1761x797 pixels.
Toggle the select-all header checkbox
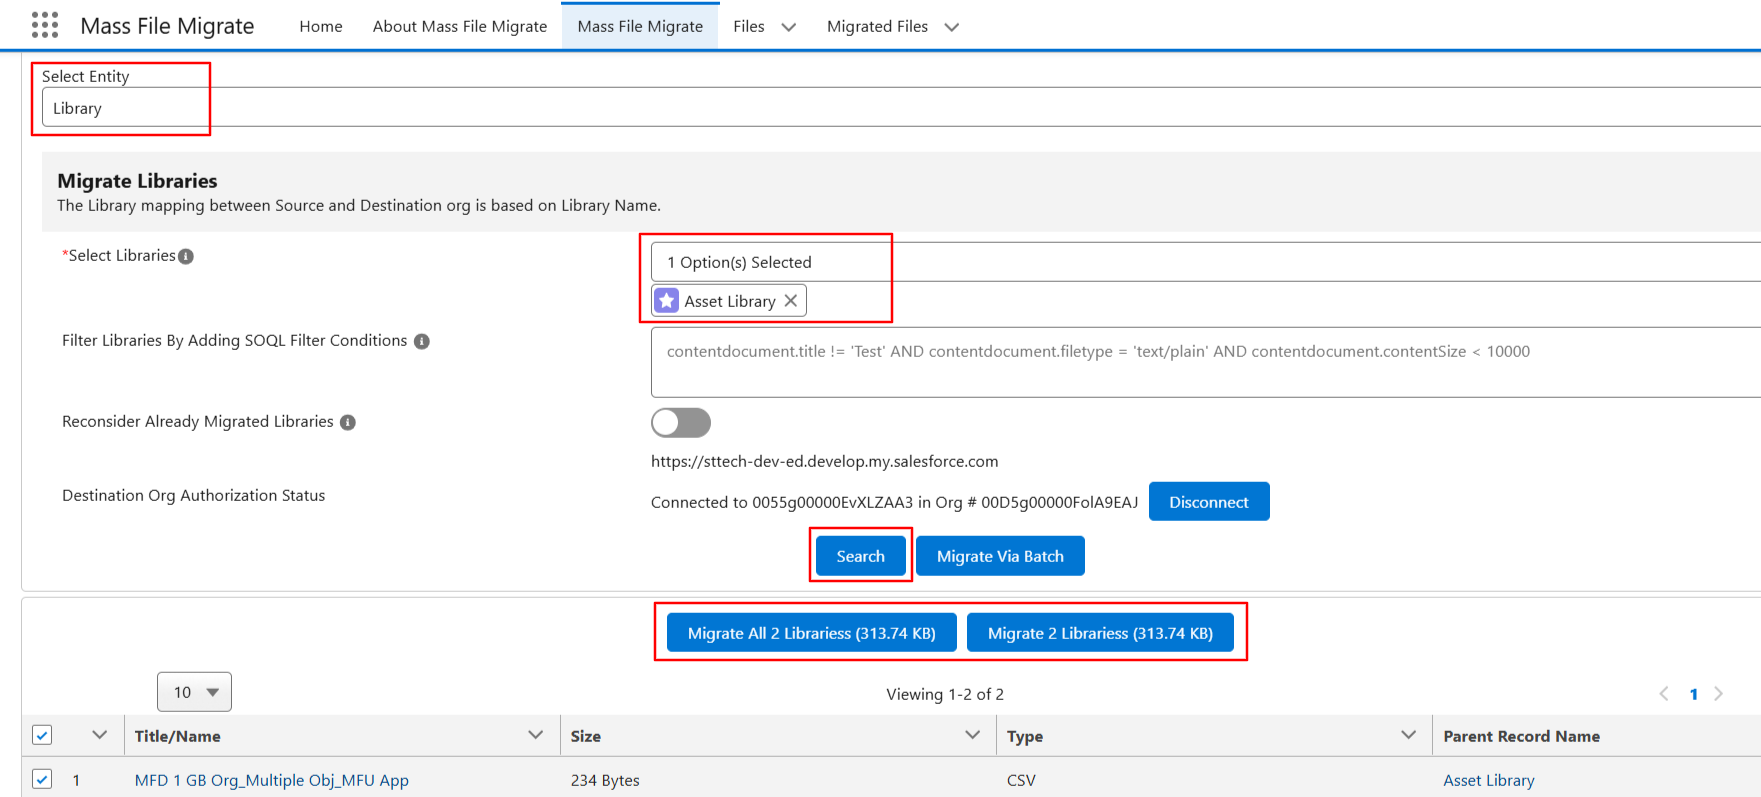pyautogui.click(x=42, y=735)
